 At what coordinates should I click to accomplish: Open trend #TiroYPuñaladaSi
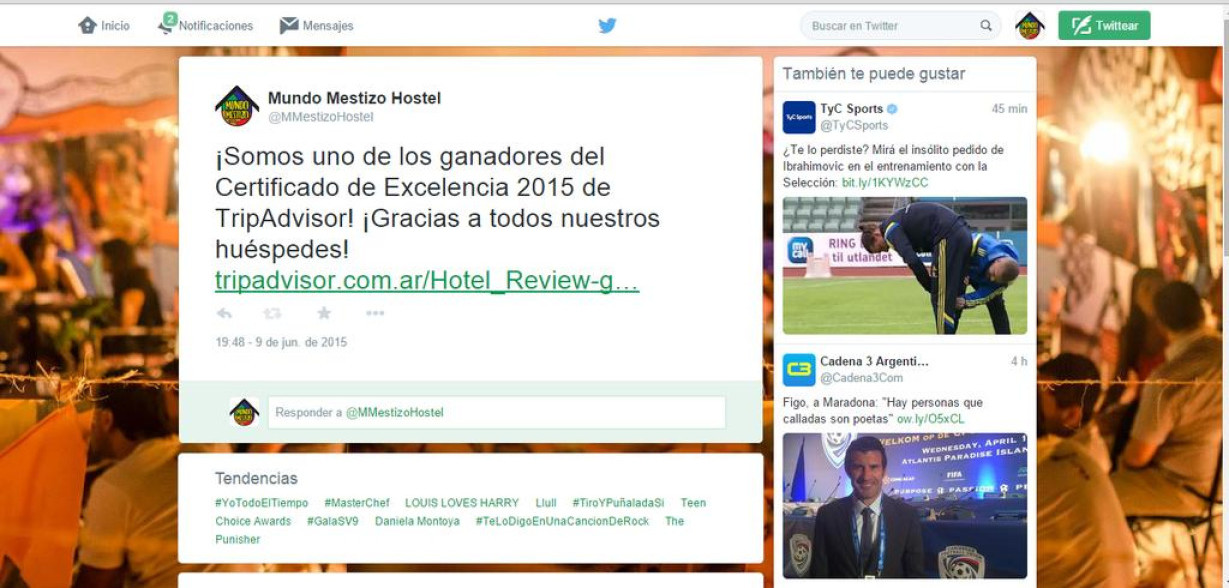(618, 503)
